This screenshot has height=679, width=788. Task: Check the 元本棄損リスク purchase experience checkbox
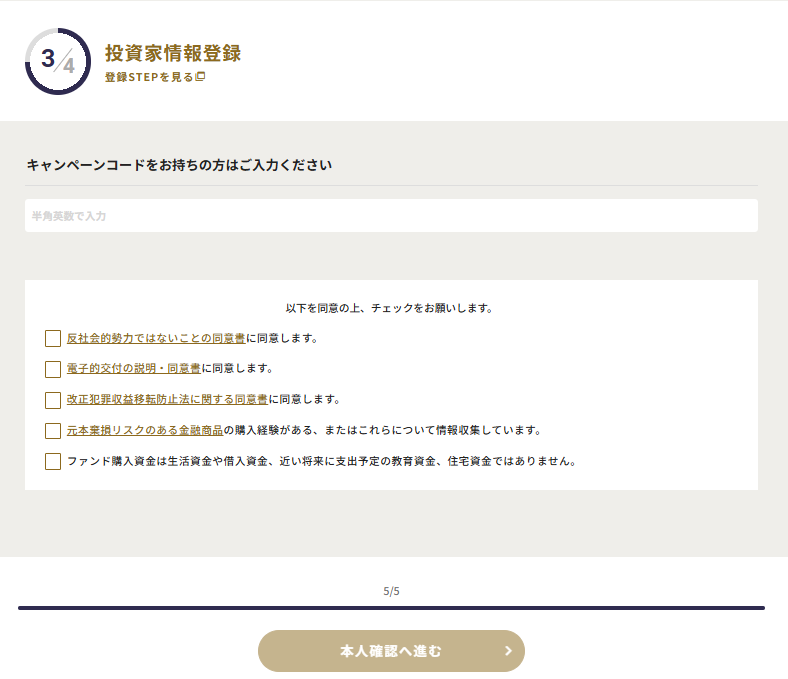point(53,431)
